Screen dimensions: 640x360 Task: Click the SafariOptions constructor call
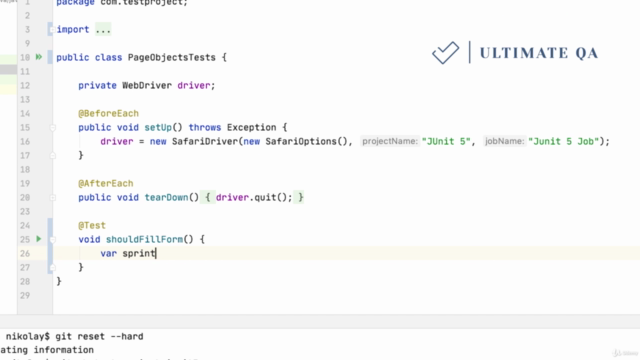point(300,142)
